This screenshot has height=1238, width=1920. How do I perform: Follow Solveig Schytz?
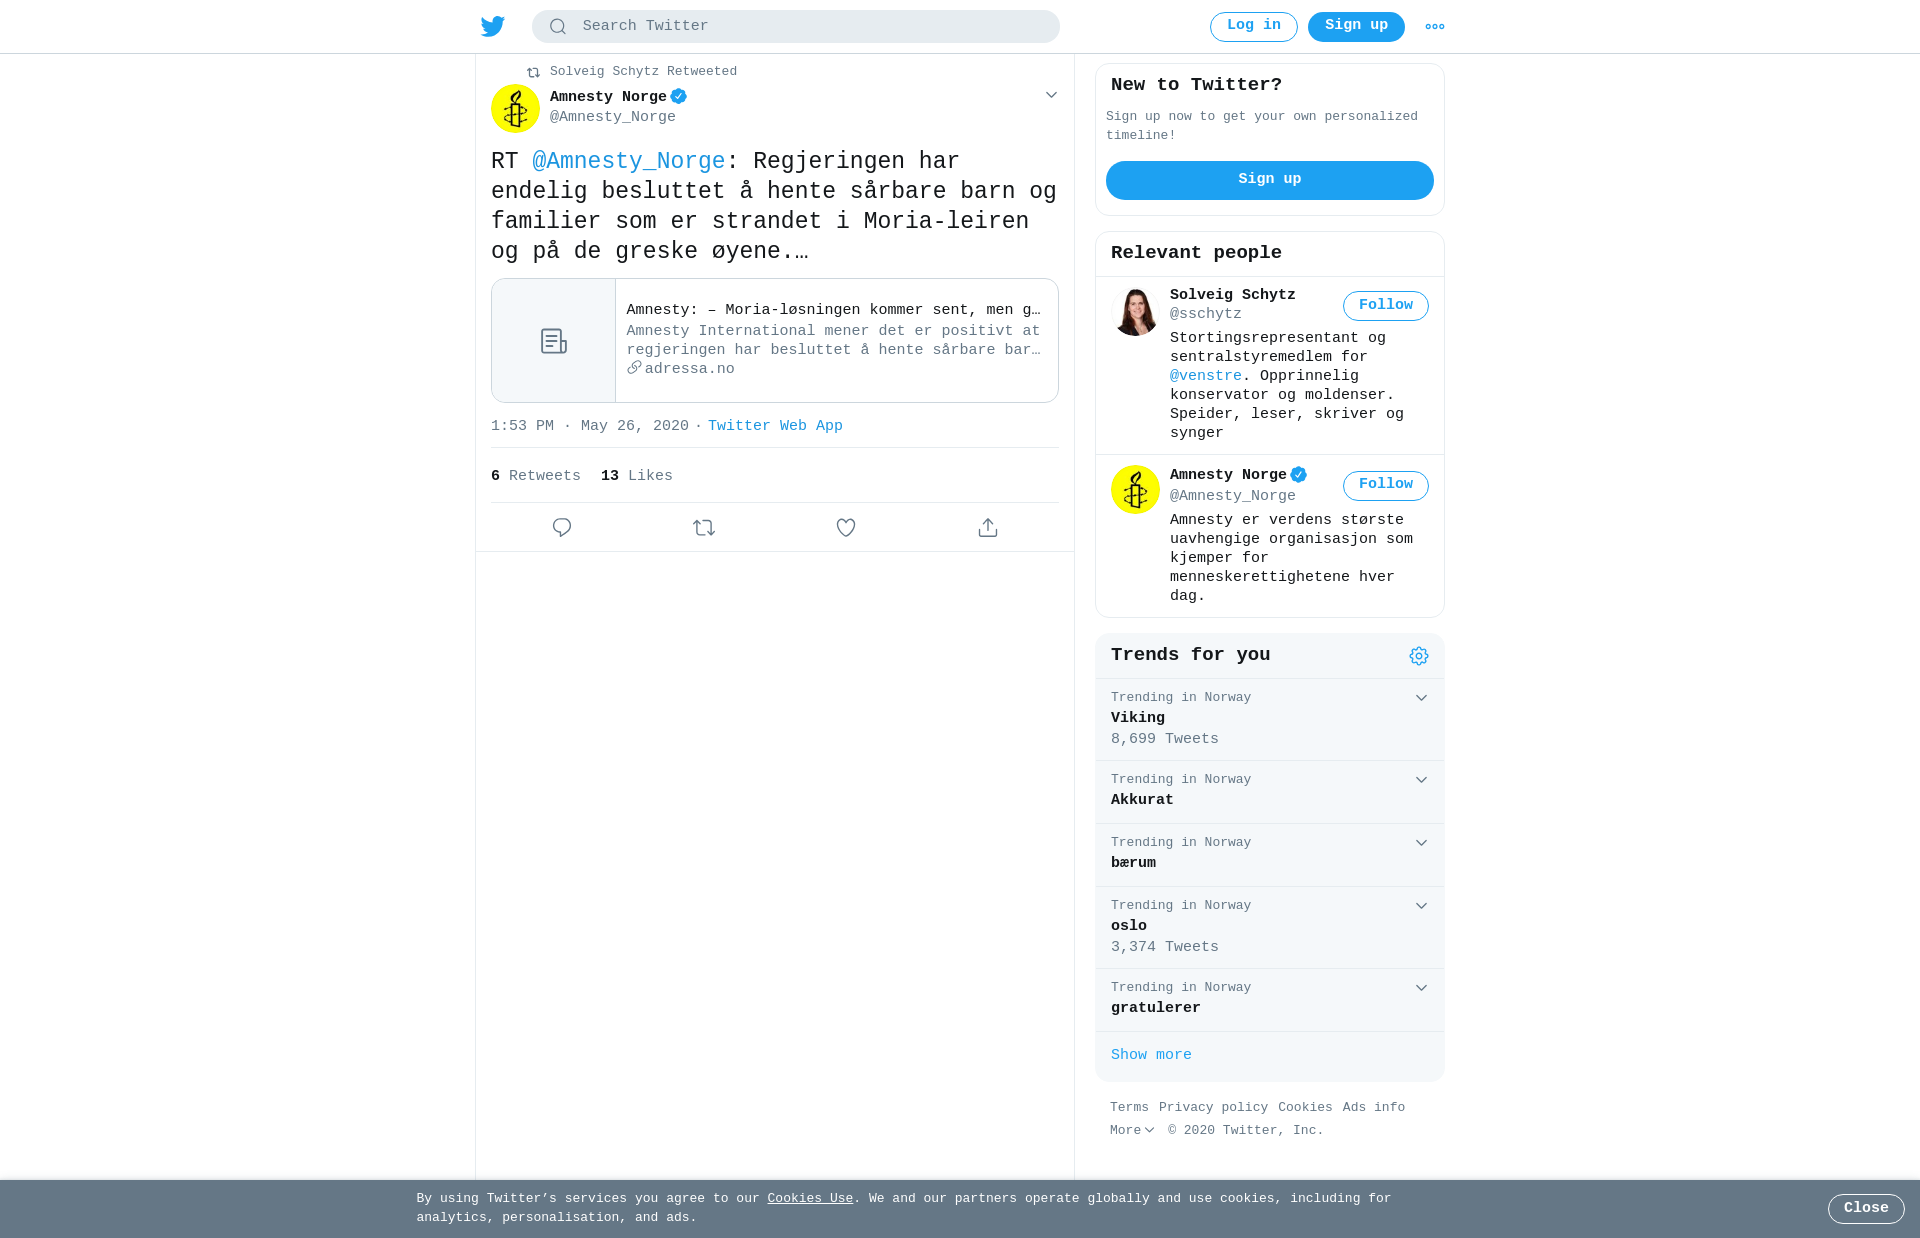click(x=1385, y=306)
